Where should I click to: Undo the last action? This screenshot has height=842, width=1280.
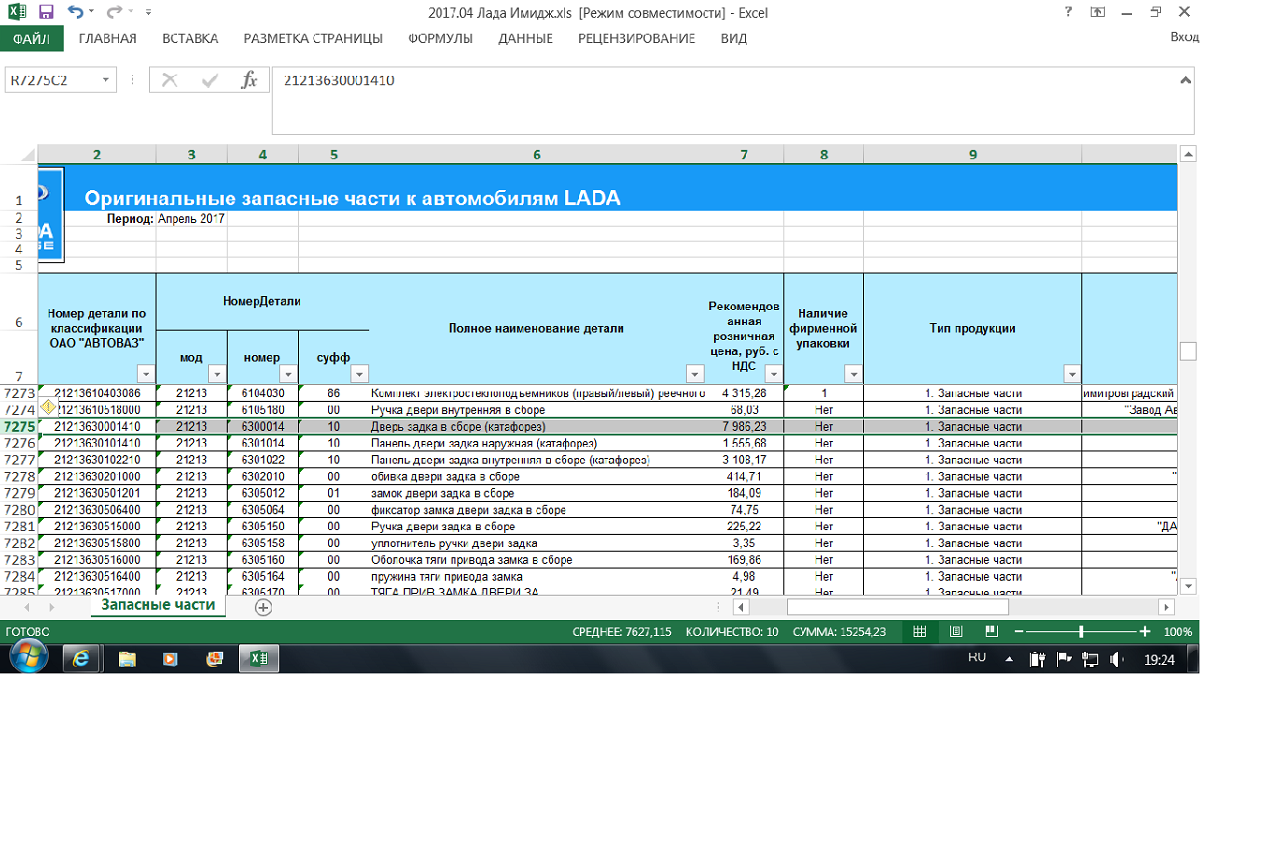(x=75, y=12)
